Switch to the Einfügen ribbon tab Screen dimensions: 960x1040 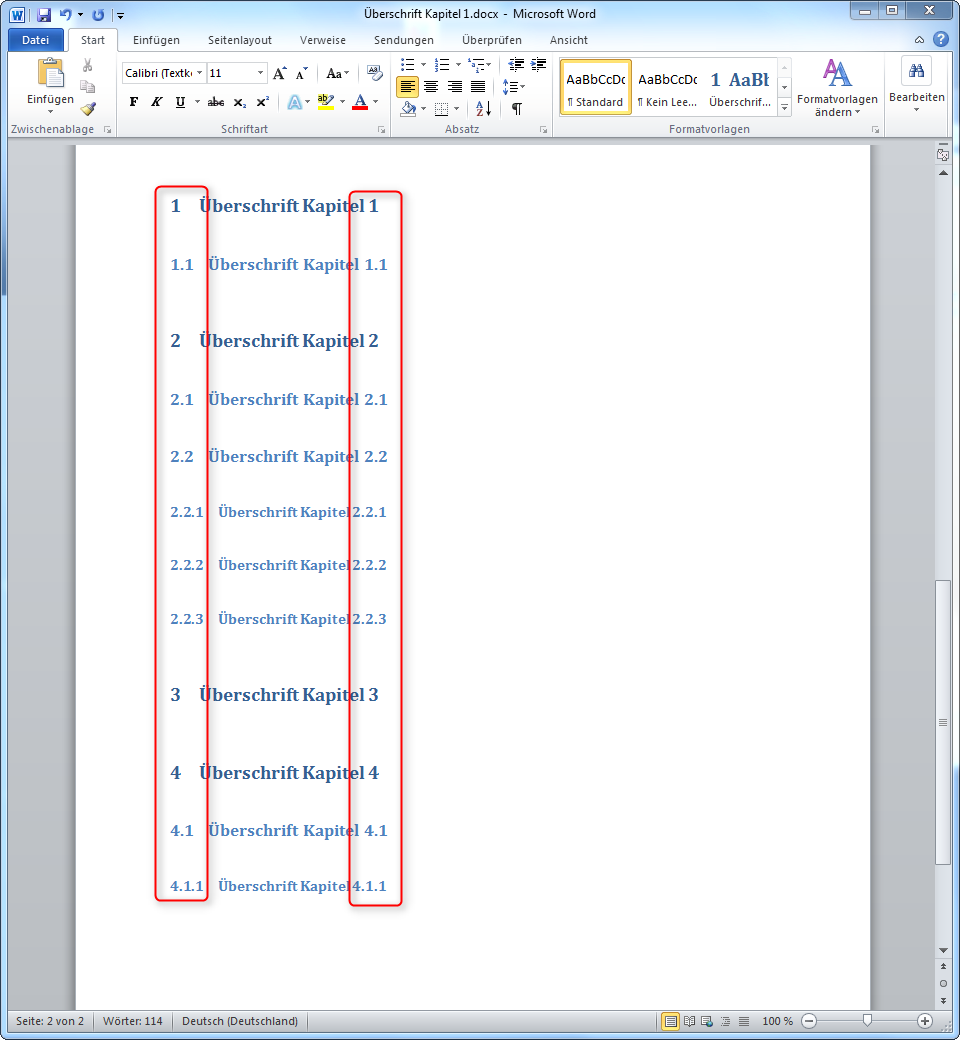(x=156, y=40)
